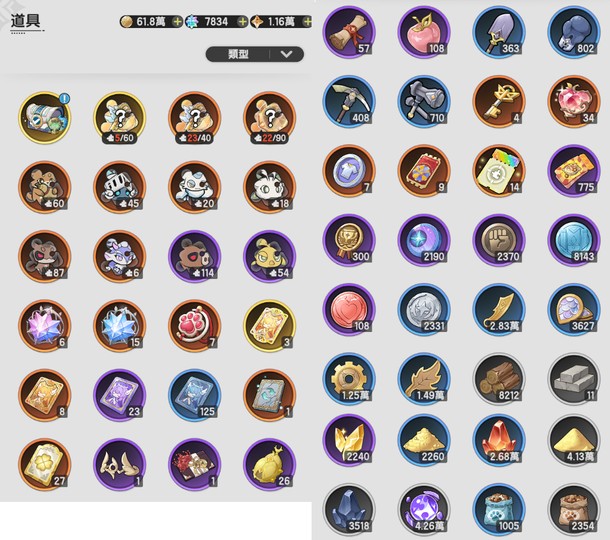Select the knight helmet pet shard with 45
This screenshot has height=540, width=610.
pyautogui.click(x=120, y=187)
